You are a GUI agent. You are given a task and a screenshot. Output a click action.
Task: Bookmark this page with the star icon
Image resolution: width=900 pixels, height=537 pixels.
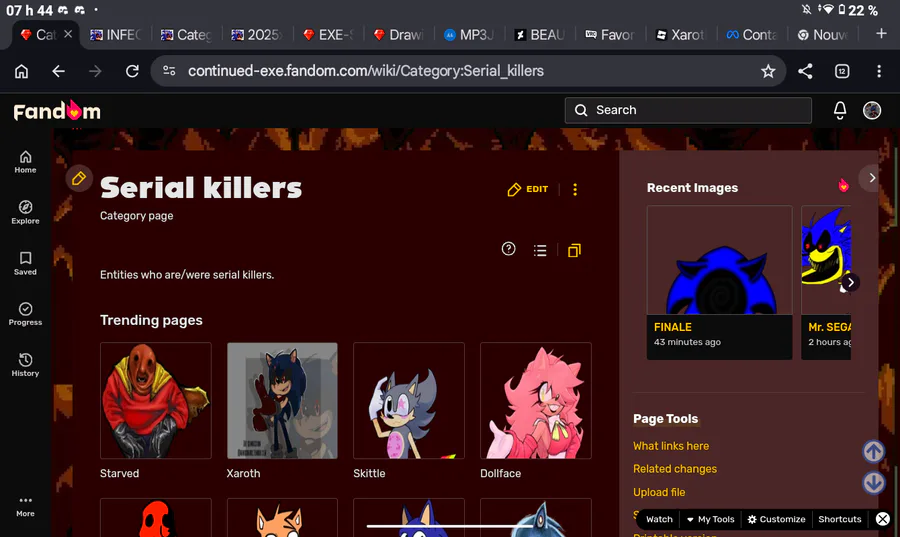(x=768, y=71)
